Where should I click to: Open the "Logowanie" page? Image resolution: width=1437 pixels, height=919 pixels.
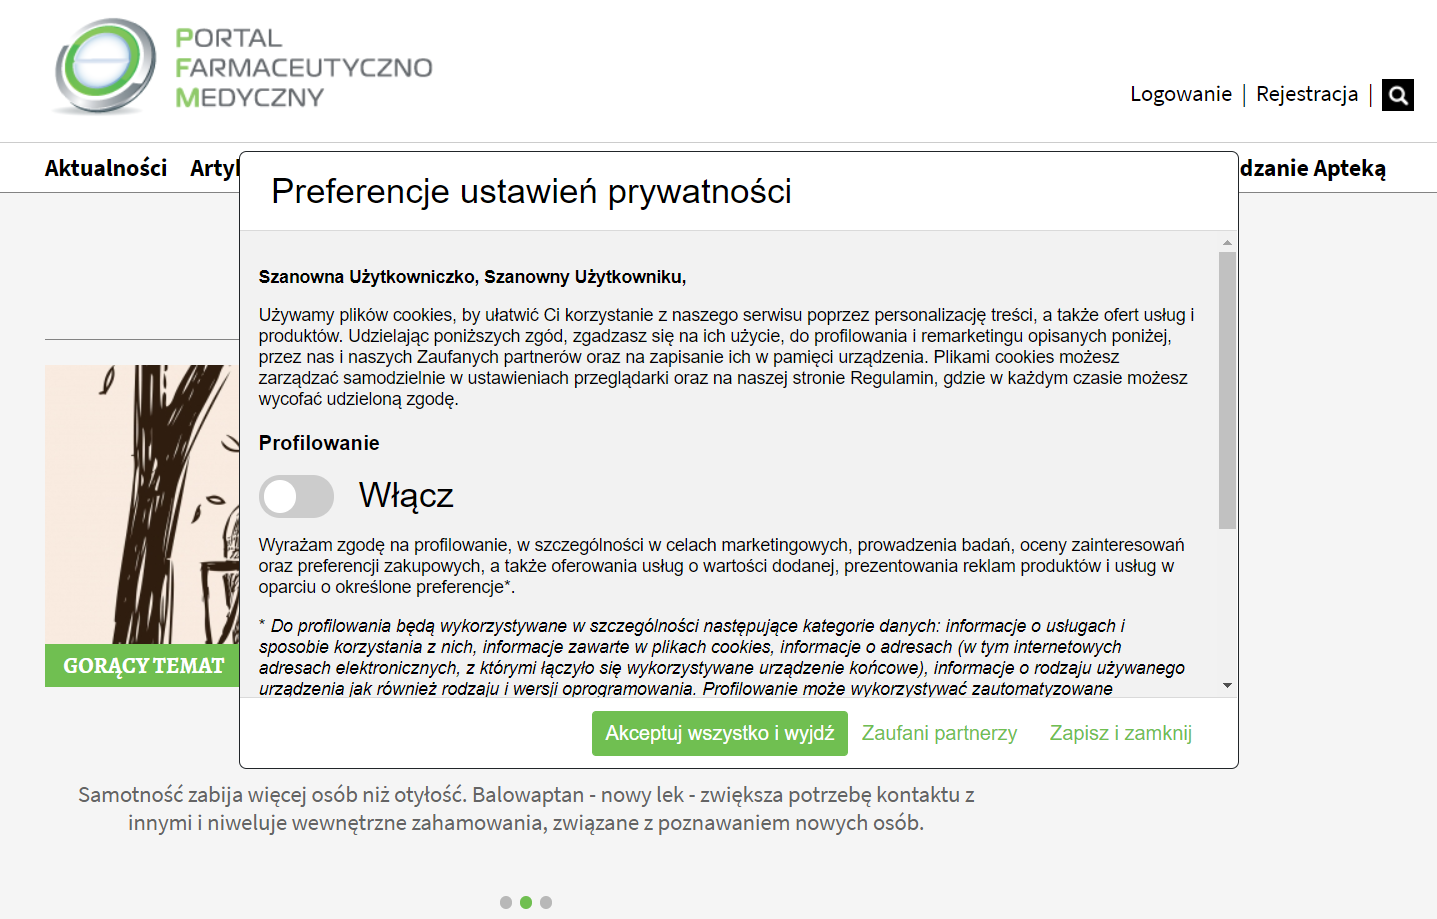[x=1181, y=94]
